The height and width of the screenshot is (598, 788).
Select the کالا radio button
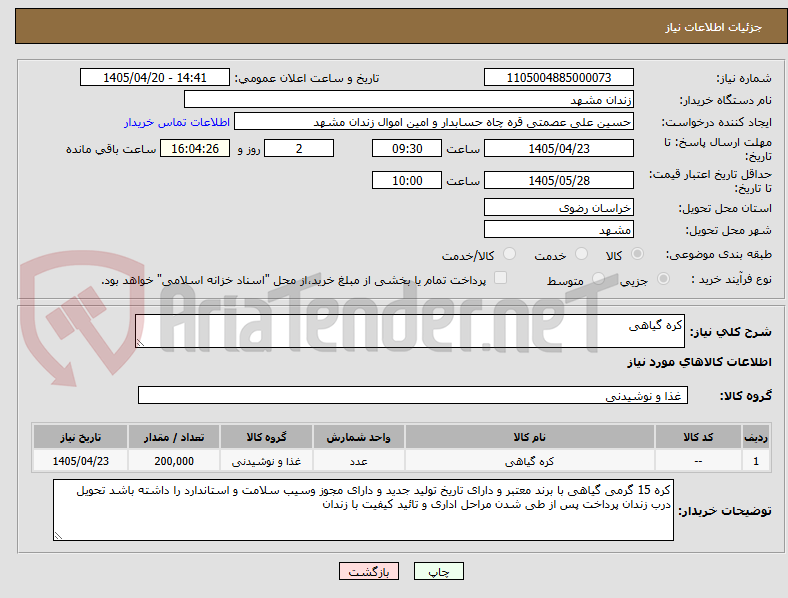[637, 254]
